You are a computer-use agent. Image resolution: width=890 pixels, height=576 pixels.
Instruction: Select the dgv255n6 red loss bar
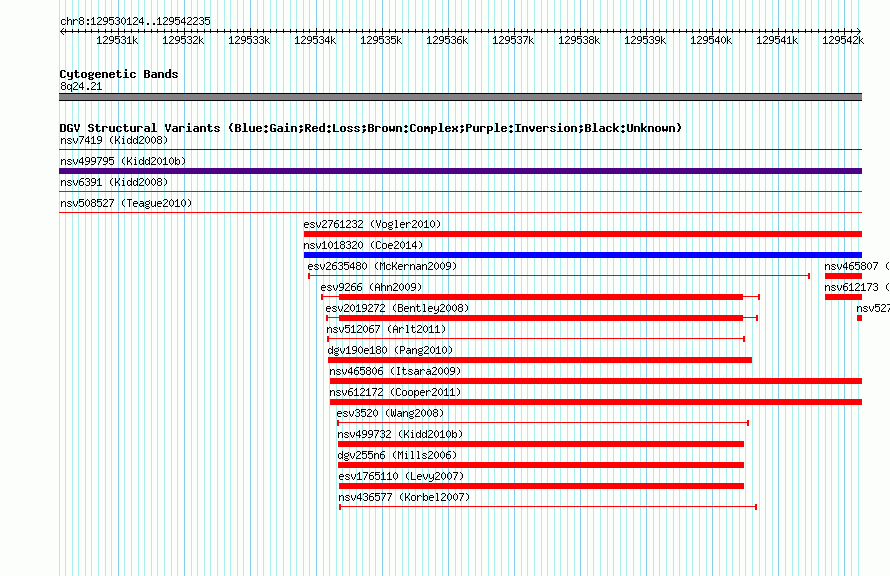pos(541,465)
